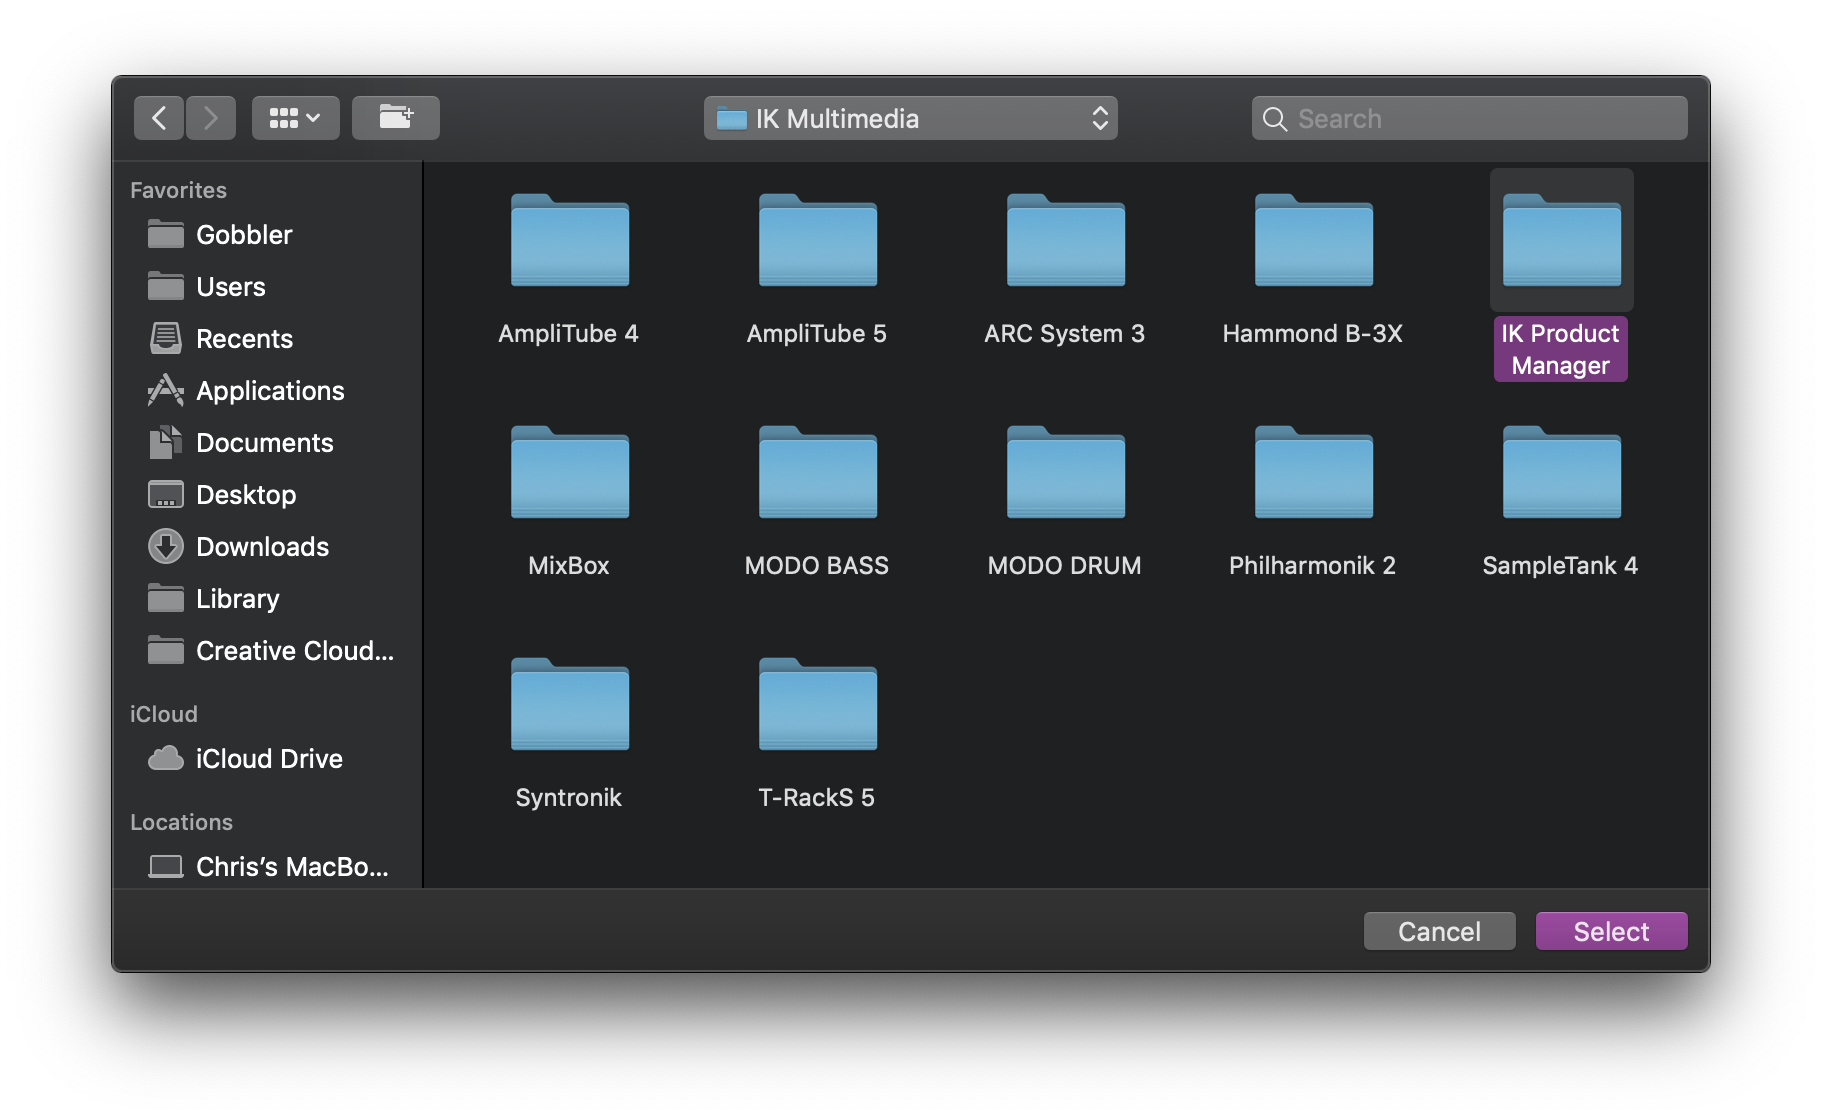Click the MixBox folder name

pyautogui.click(x=569, y=566)
